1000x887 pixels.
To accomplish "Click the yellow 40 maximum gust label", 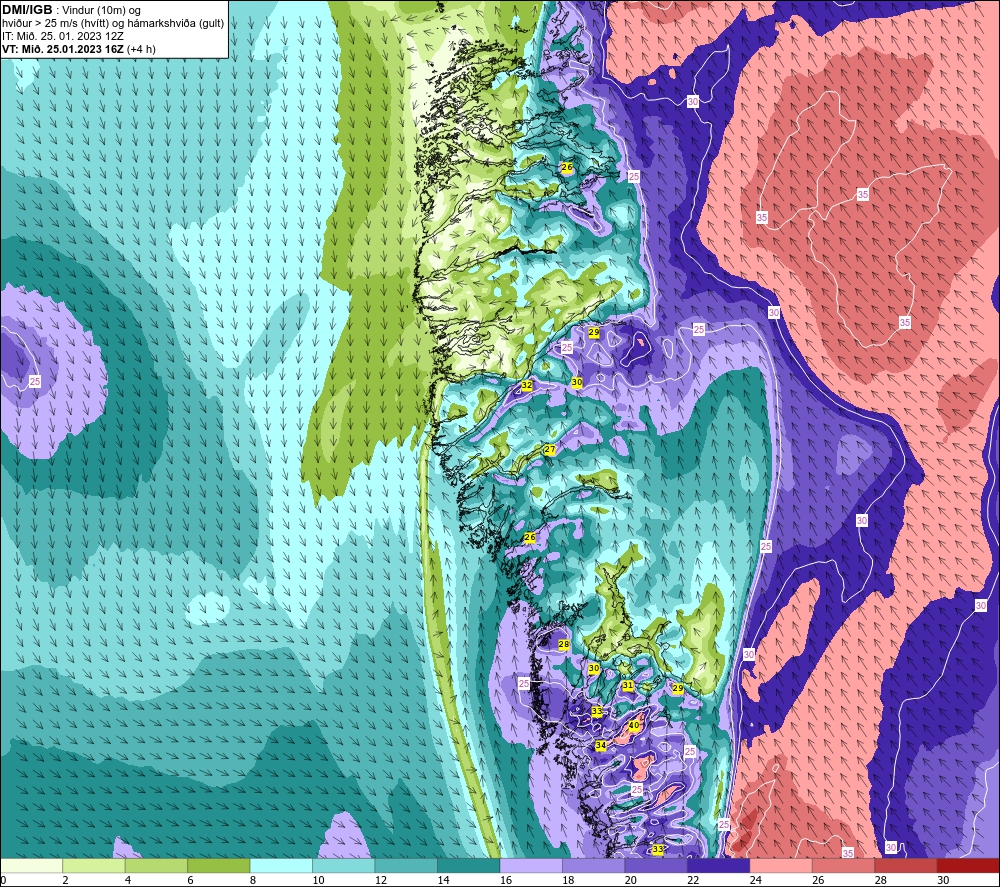I will point(634,725).
